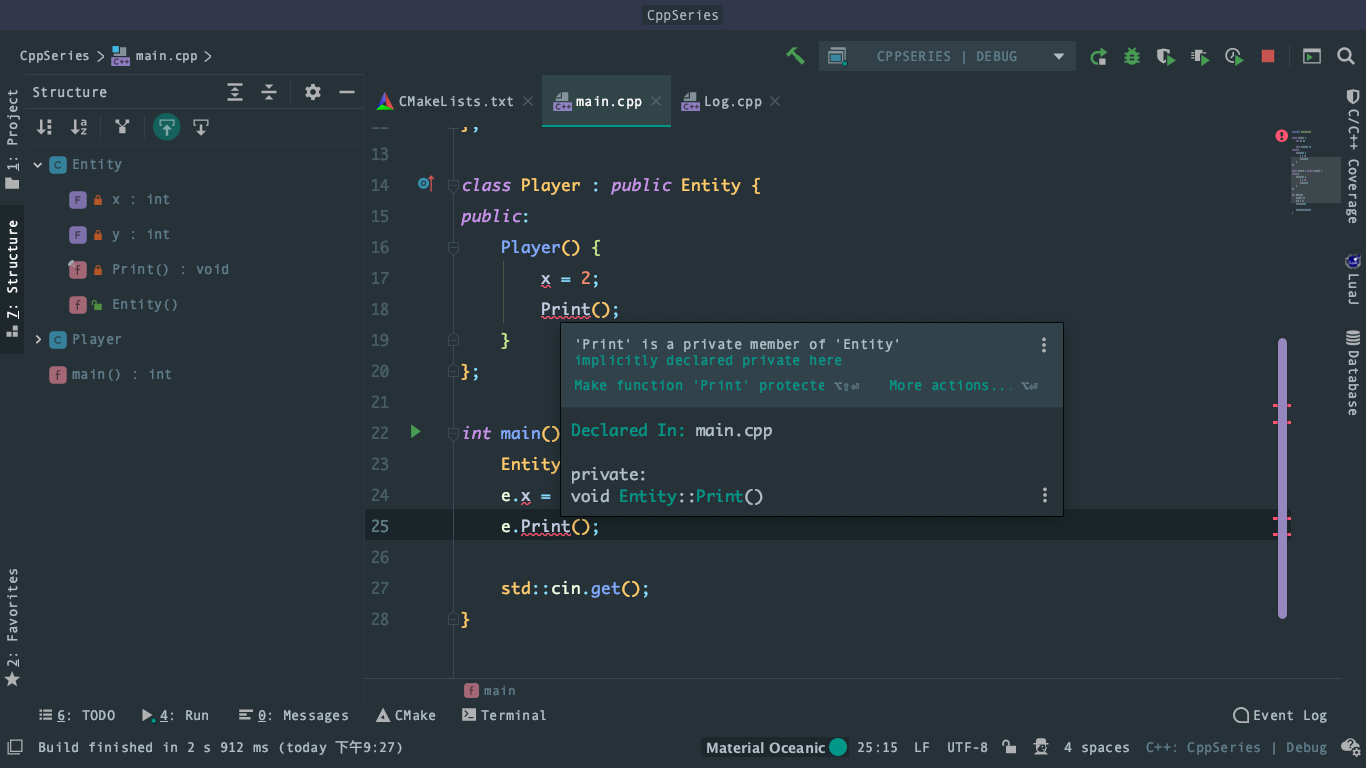
Task: Enable autoscroll from source toggle
Action: pyautogui.click(x=201, y=127)
